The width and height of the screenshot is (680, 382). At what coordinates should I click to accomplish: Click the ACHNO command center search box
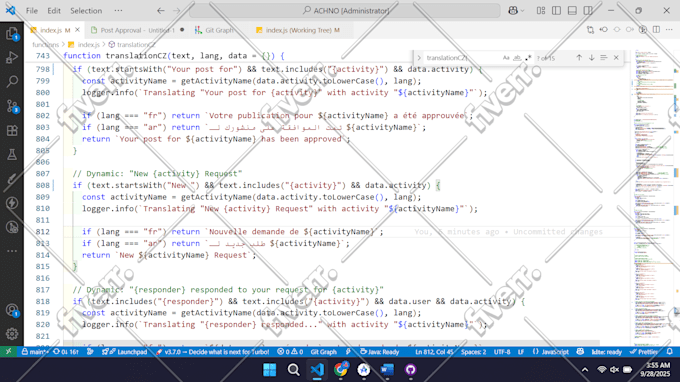(345, 10)
